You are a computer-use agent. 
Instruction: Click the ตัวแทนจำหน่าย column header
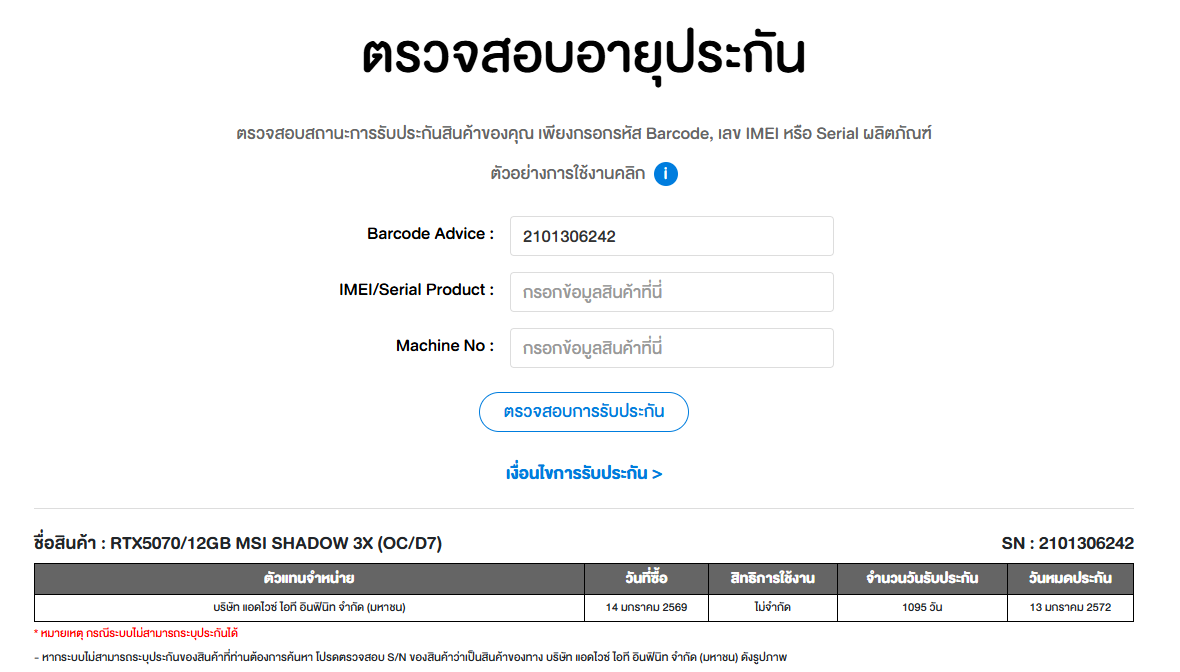pyautogui.click(x=309, y=578)
